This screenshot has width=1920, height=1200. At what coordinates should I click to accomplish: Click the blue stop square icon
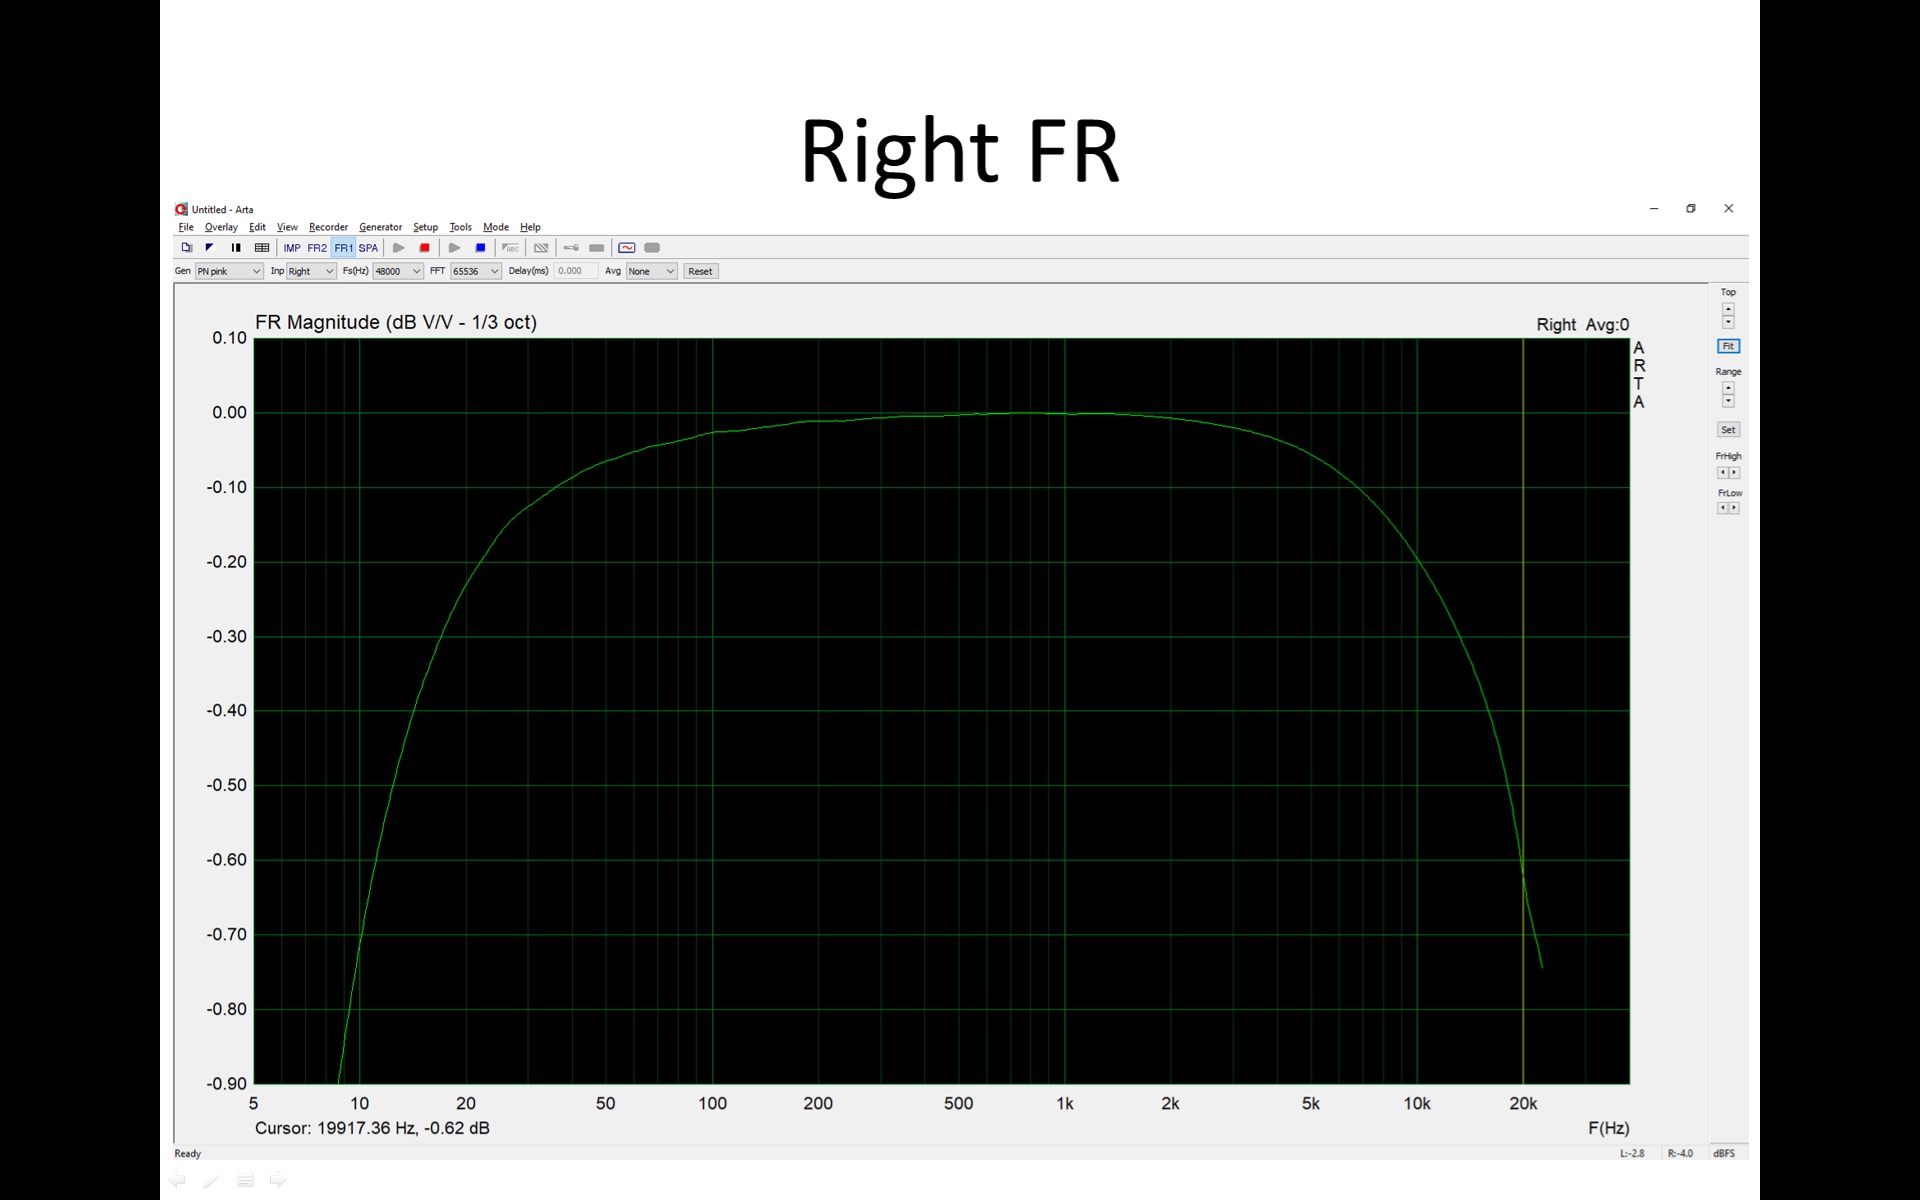[x=481, y=248]
